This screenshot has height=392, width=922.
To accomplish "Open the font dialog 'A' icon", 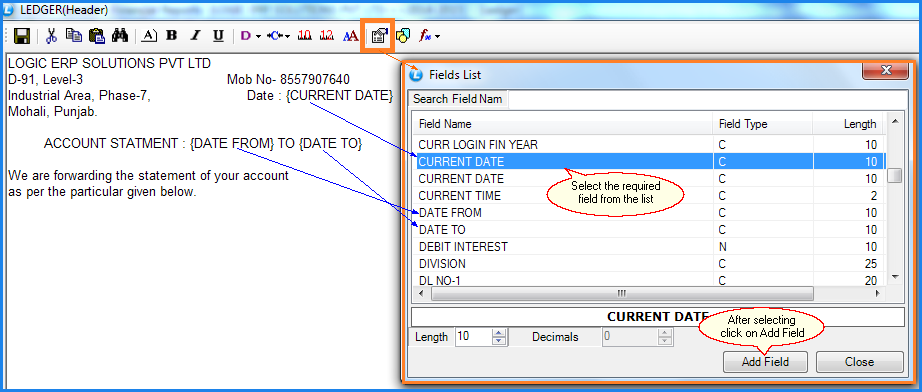I will point(149,36).
